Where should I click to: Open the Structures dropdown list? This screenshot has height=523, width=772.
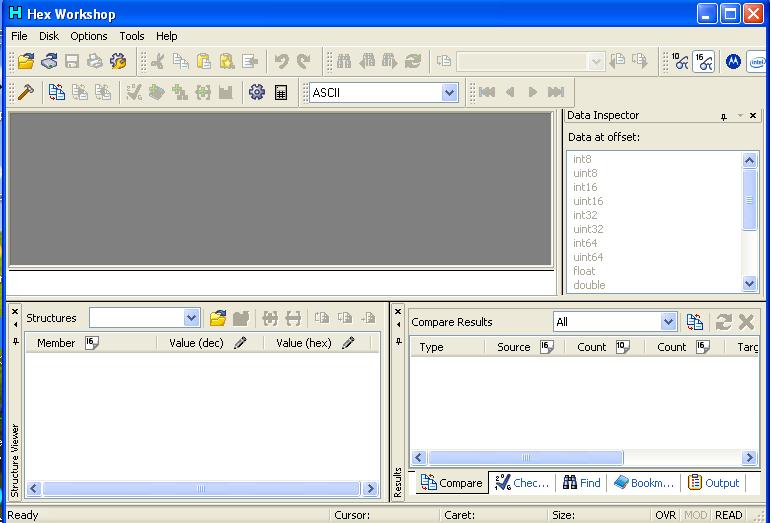[192, 319]
